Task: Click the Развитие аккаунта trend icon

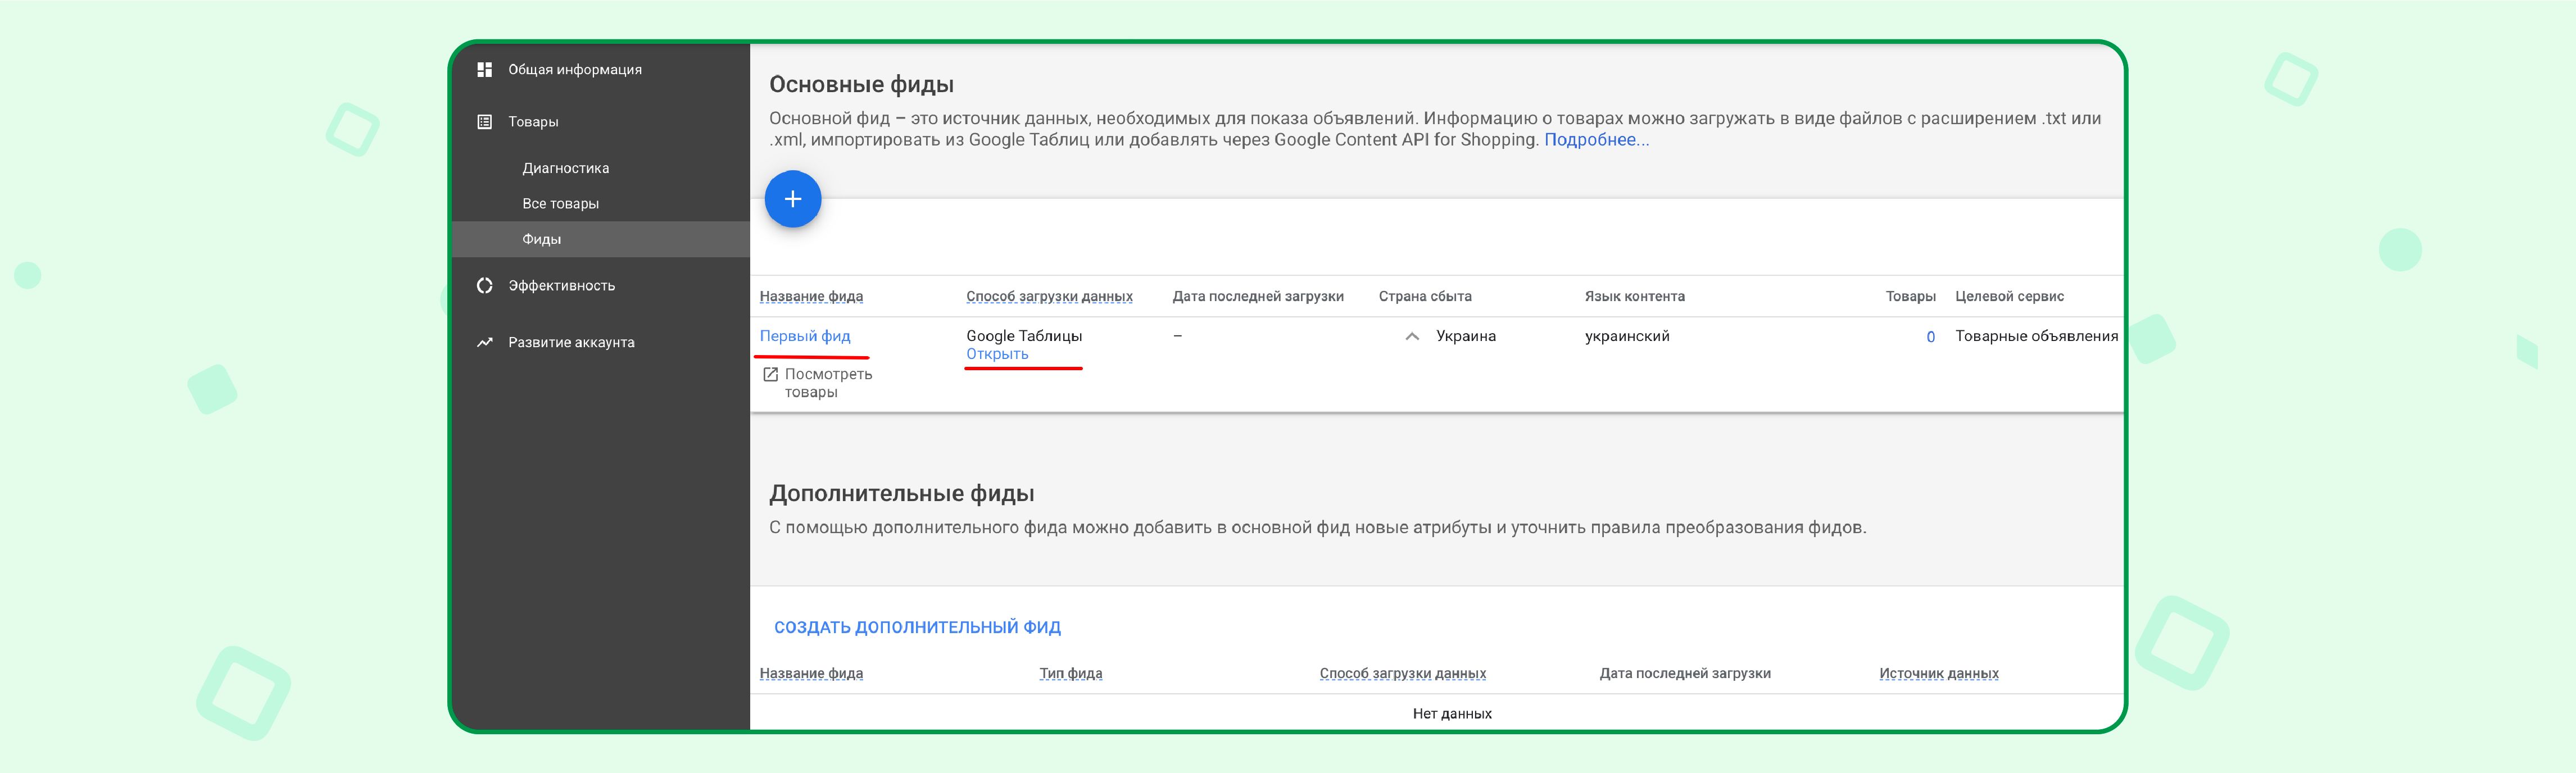Action: (x=484, y=342)
